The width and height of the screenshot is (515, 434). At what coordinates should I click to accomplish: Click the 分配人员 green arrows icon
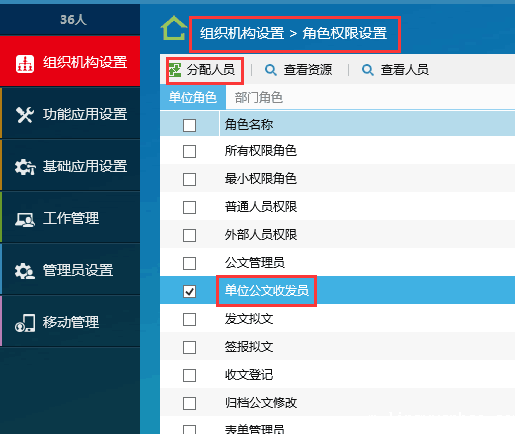tap(175, 70)
